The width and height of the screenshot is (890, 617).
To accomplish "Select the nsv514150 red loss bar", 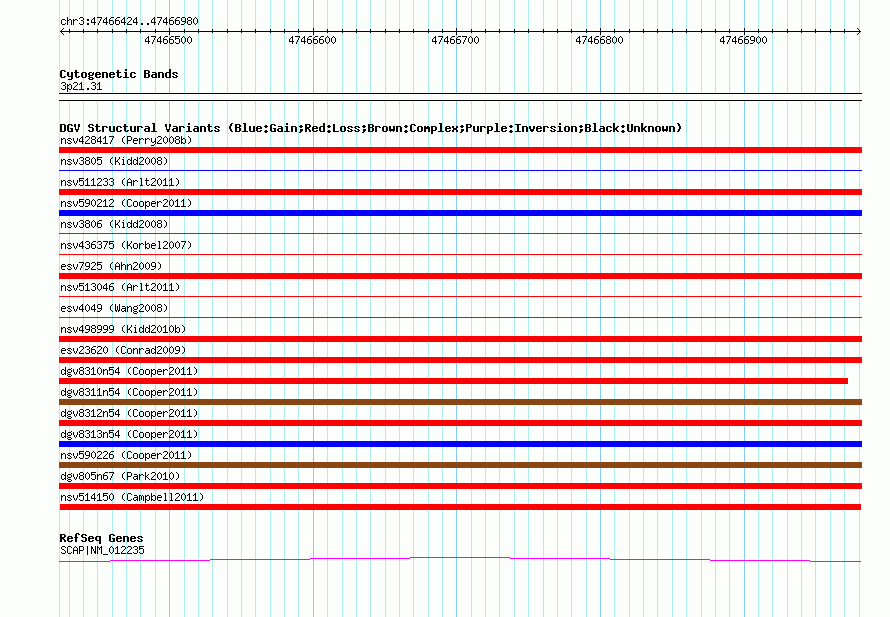I will [460, 507].
